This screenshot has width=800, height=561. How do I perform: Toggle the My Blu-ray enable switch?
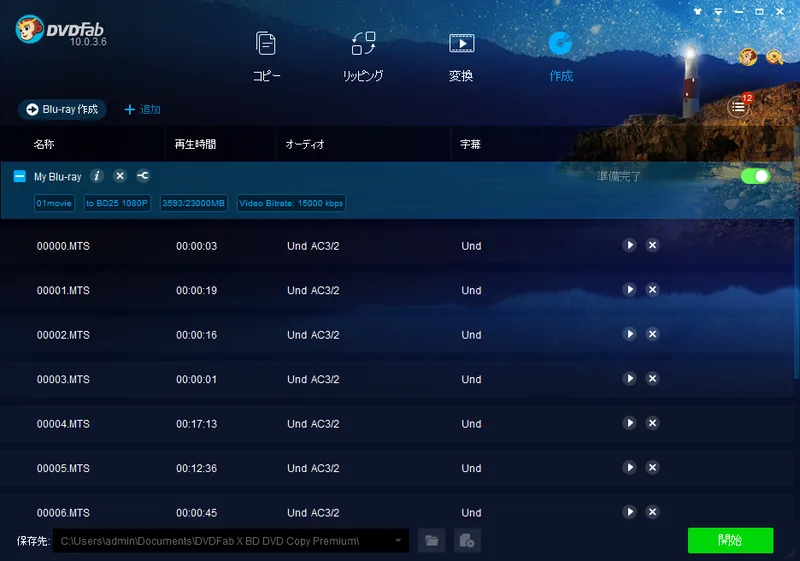[x=755, y=176]
